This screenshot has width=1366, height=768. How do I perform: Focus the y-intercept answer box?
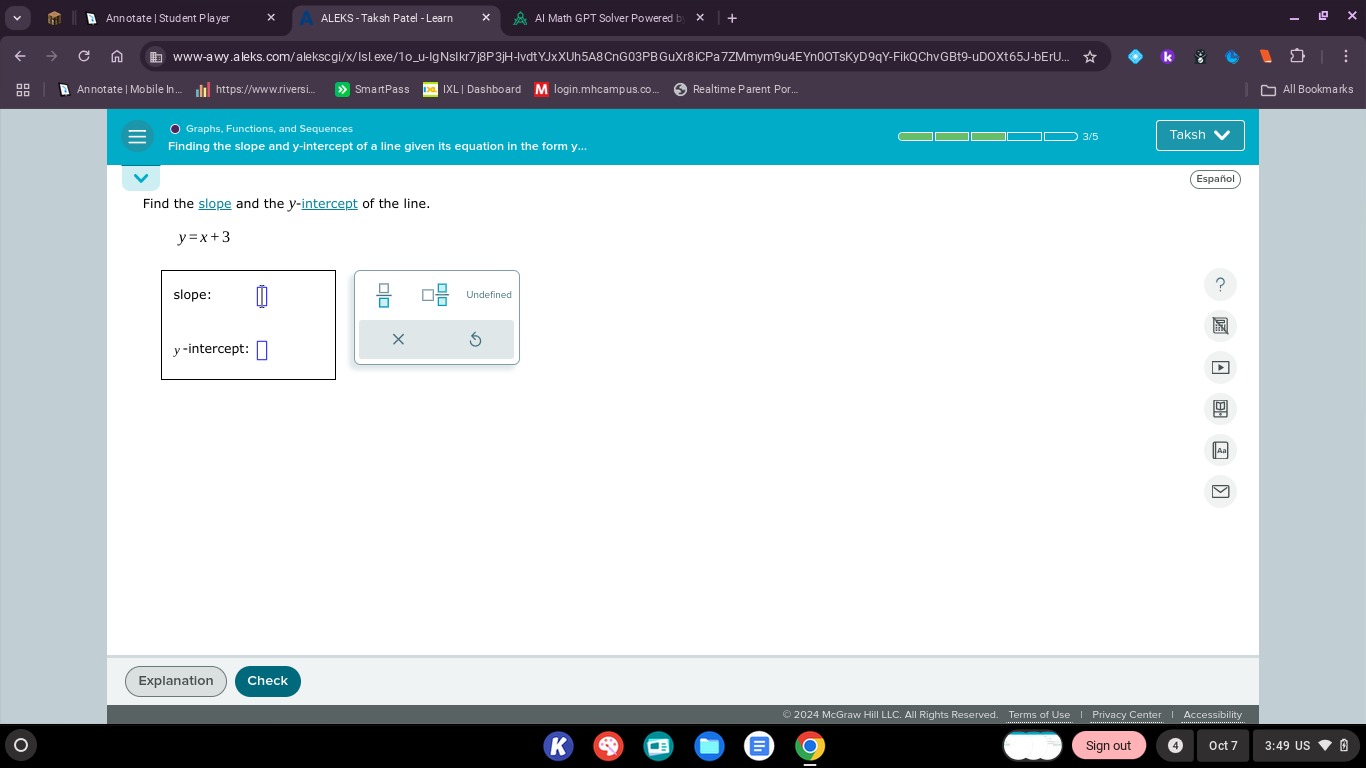coord(262,350)
